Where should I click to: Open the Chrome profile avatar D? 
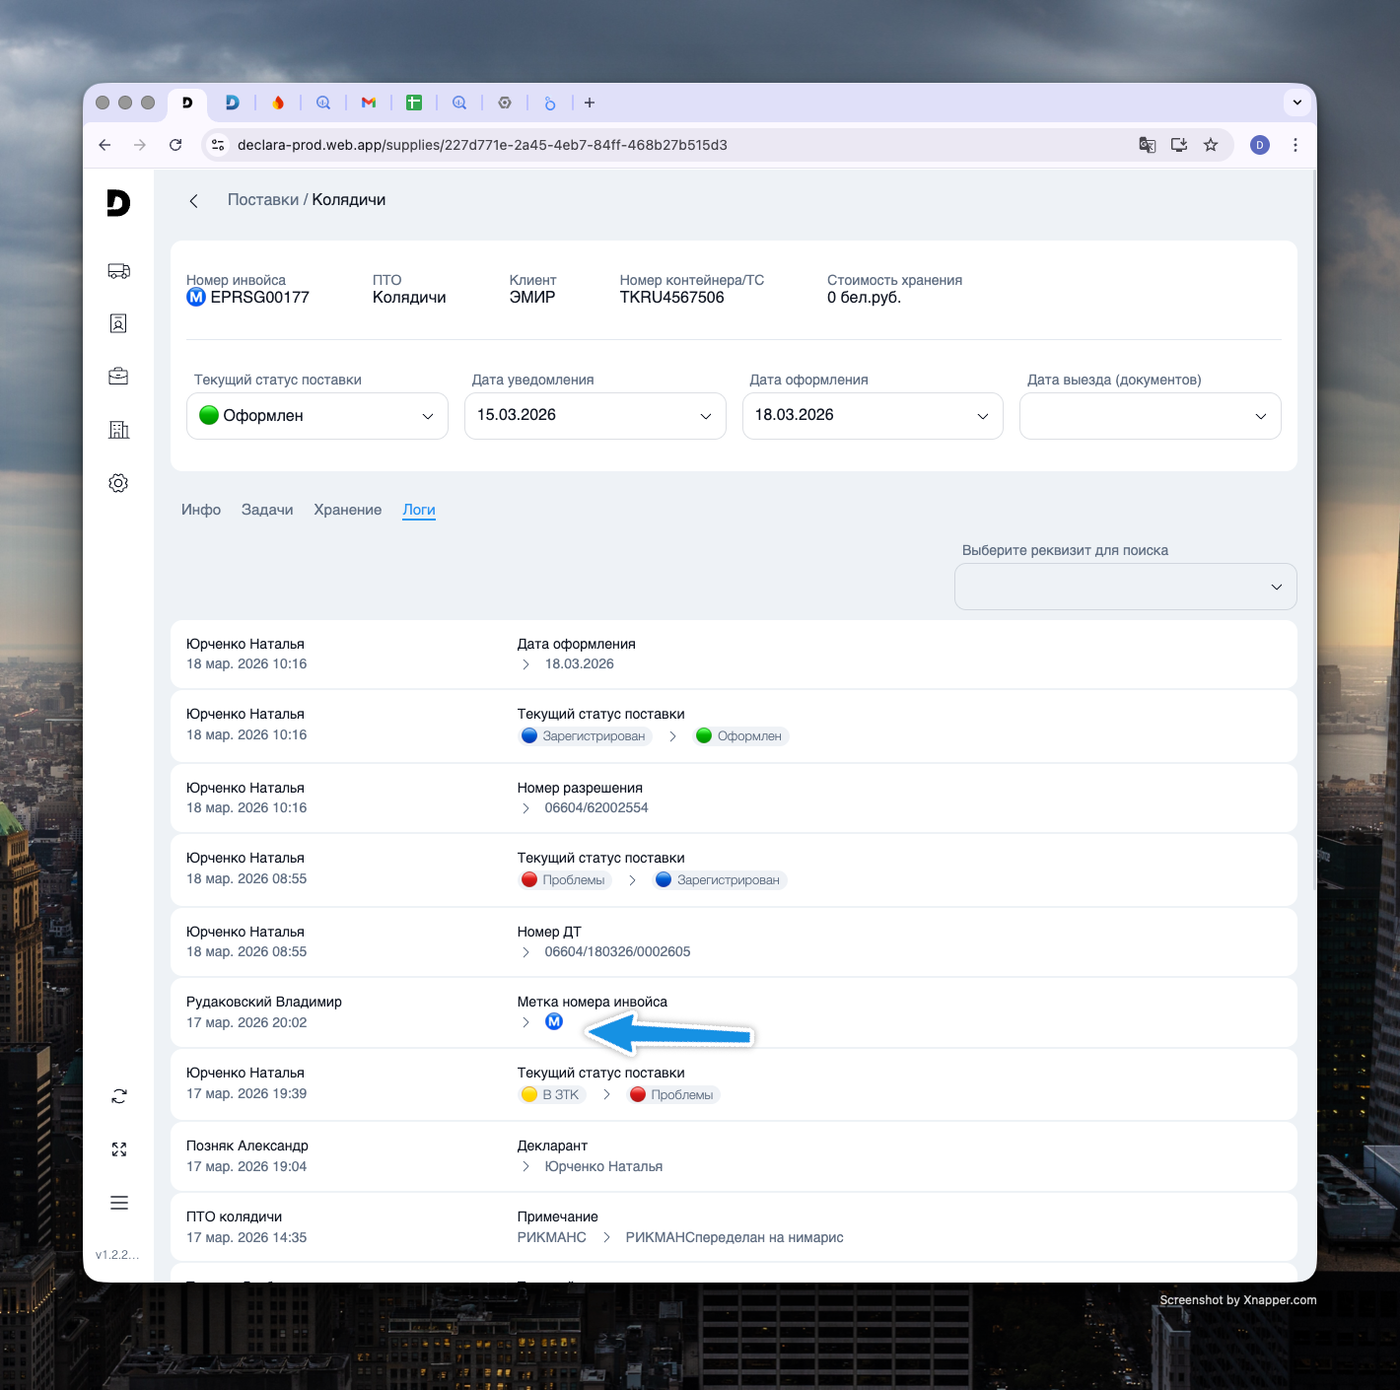(1260, 145)
